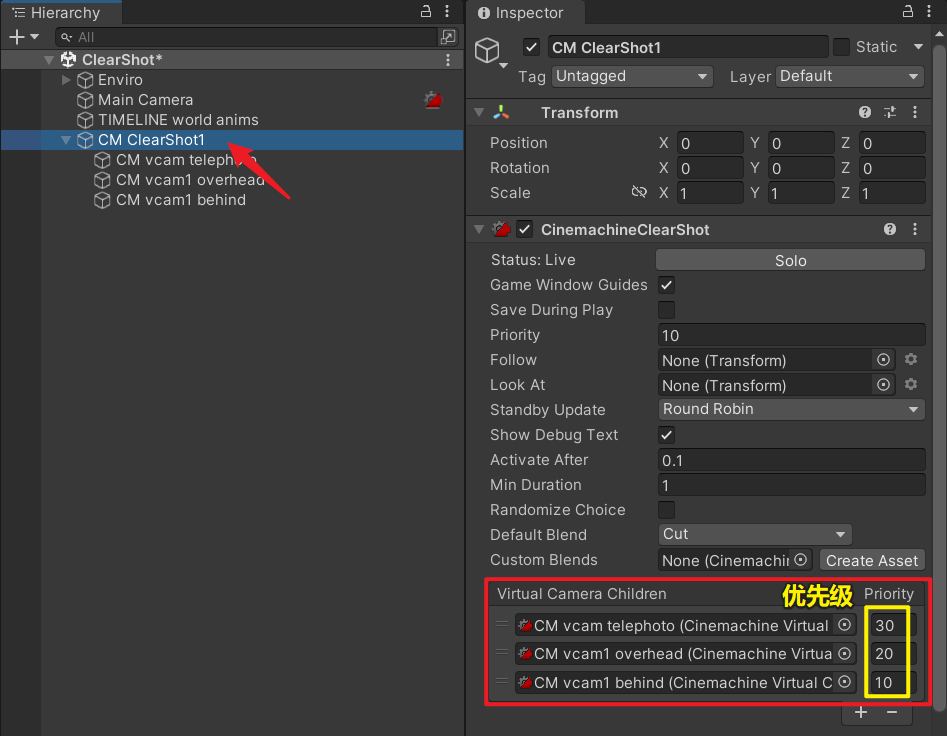This screenshot has height=736, width=947.
Task: Click the Position X field
Action: 710,143
